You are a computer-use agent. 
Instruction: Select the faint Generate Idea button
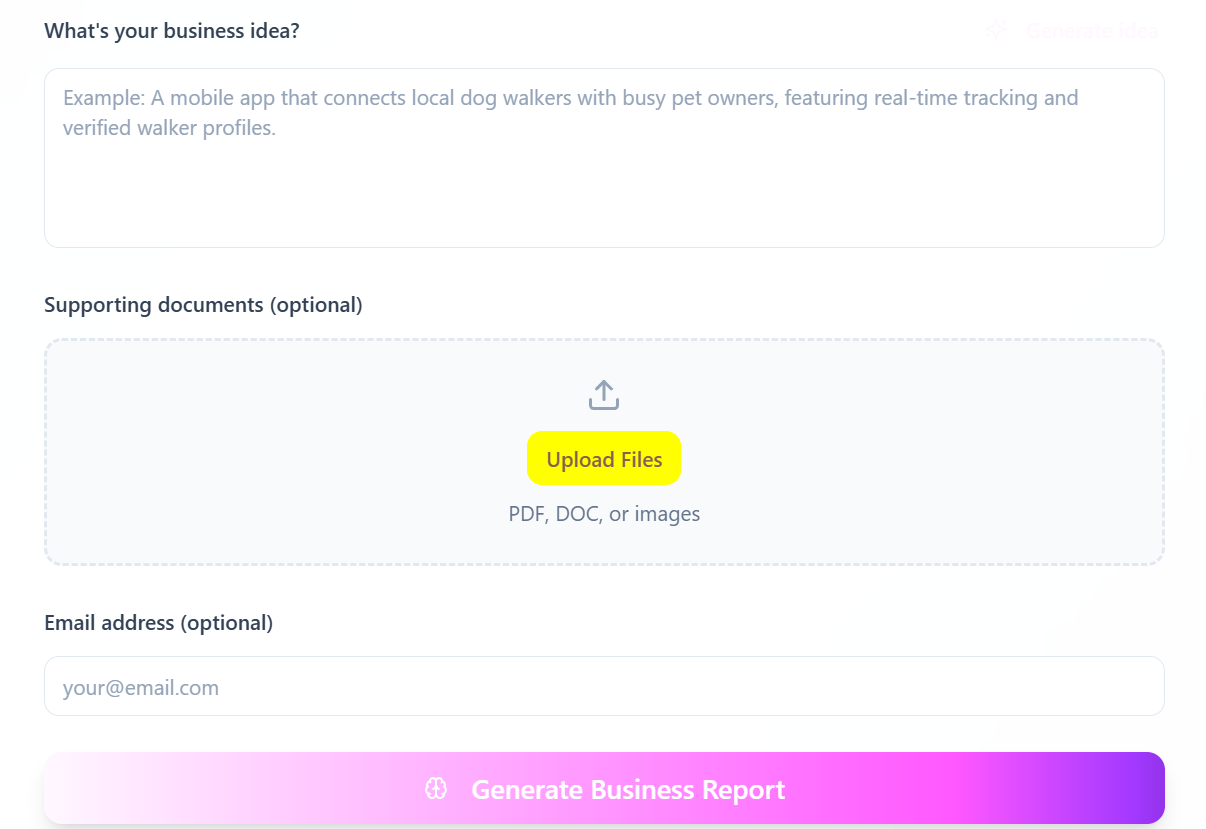(1072, 31)
